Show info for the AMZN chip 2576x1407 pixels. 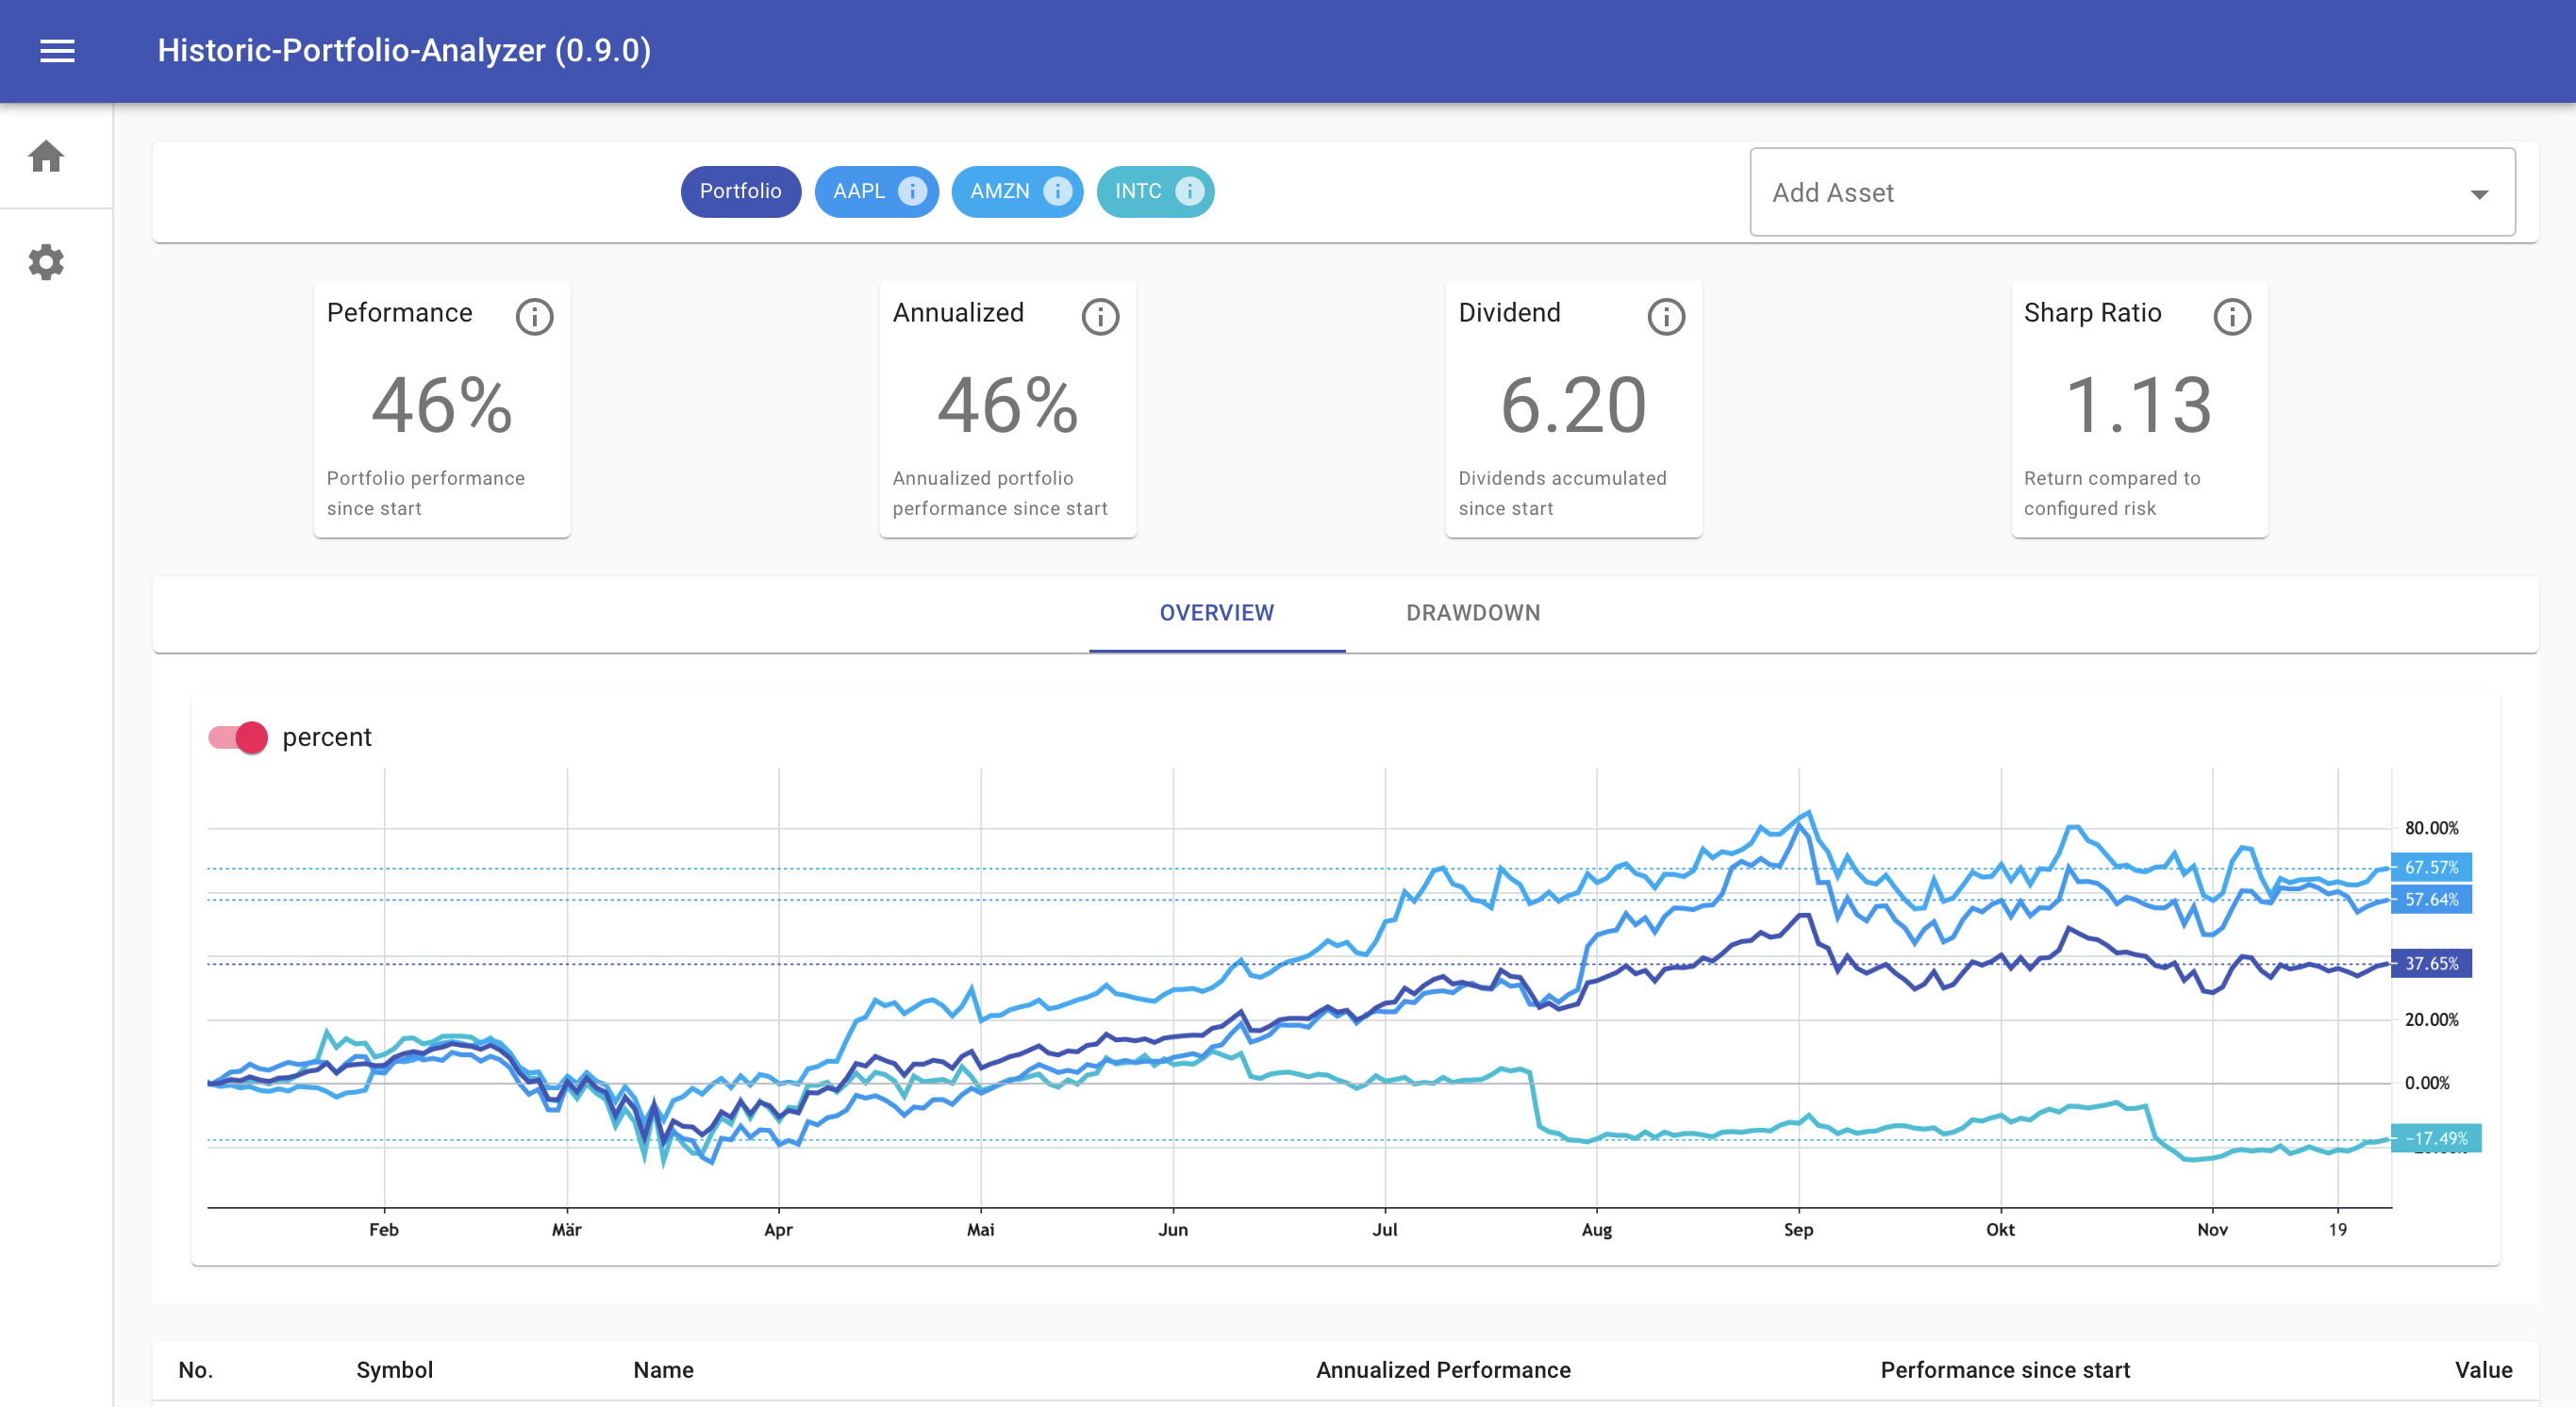[1057, 191]
